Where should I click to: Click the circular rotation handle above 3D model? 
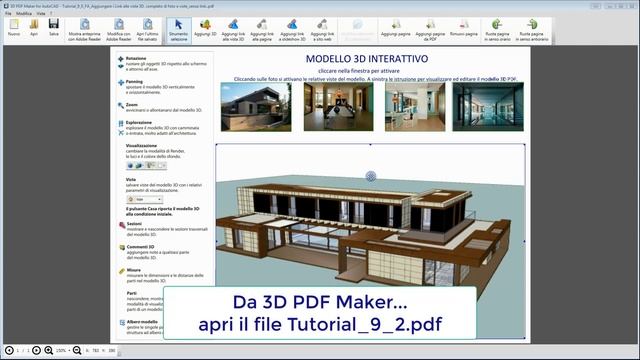coord(371,176)
